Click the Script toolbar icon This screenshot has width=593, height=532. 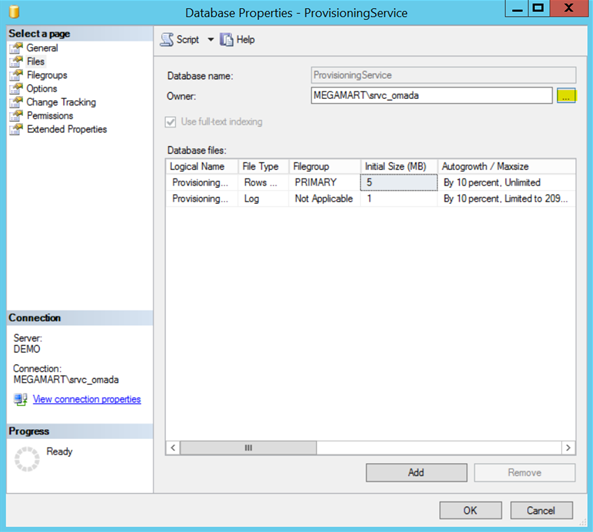[167, 40]
